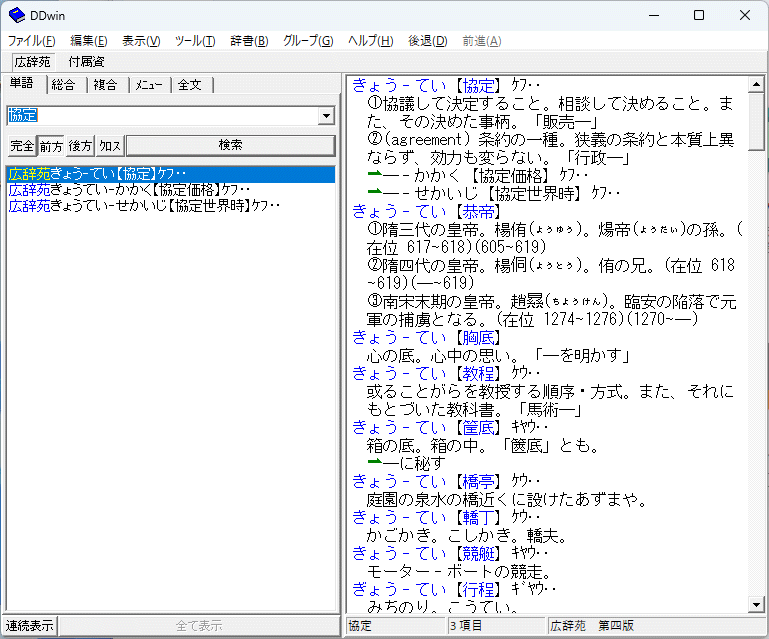The image size is (769, 639).
Task: Click the DDwin book icon in title bar
Action: pos(17,15)
